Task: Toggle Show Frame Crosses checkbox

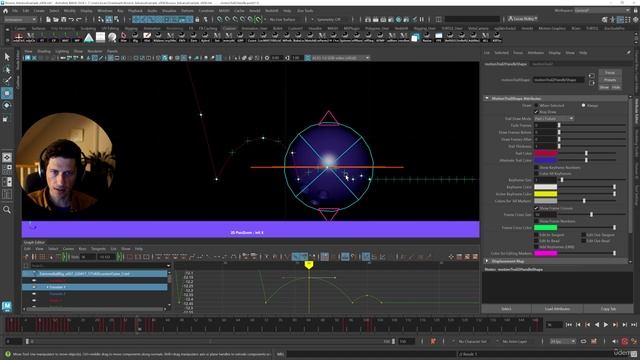Action: [536, 208]
